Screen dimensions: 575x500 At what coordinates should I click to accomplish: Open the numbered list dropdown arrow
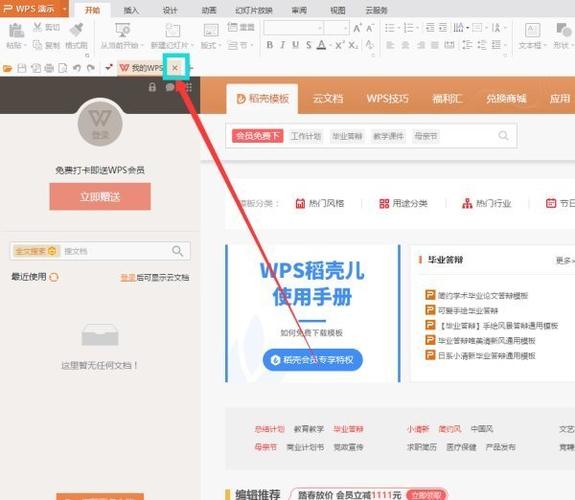tap(417, 28)
